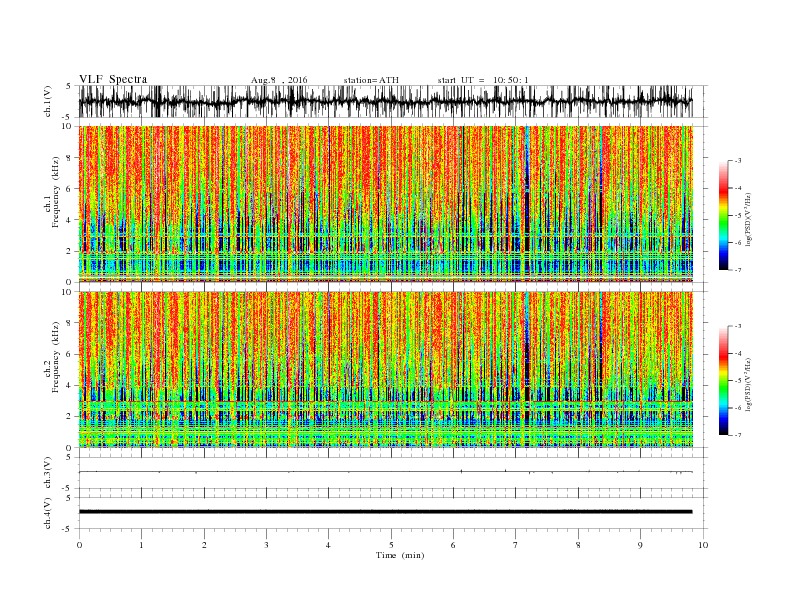
Task: Click time axis tick label "4"
Action: pyautogui.click(x=329, y=545)
